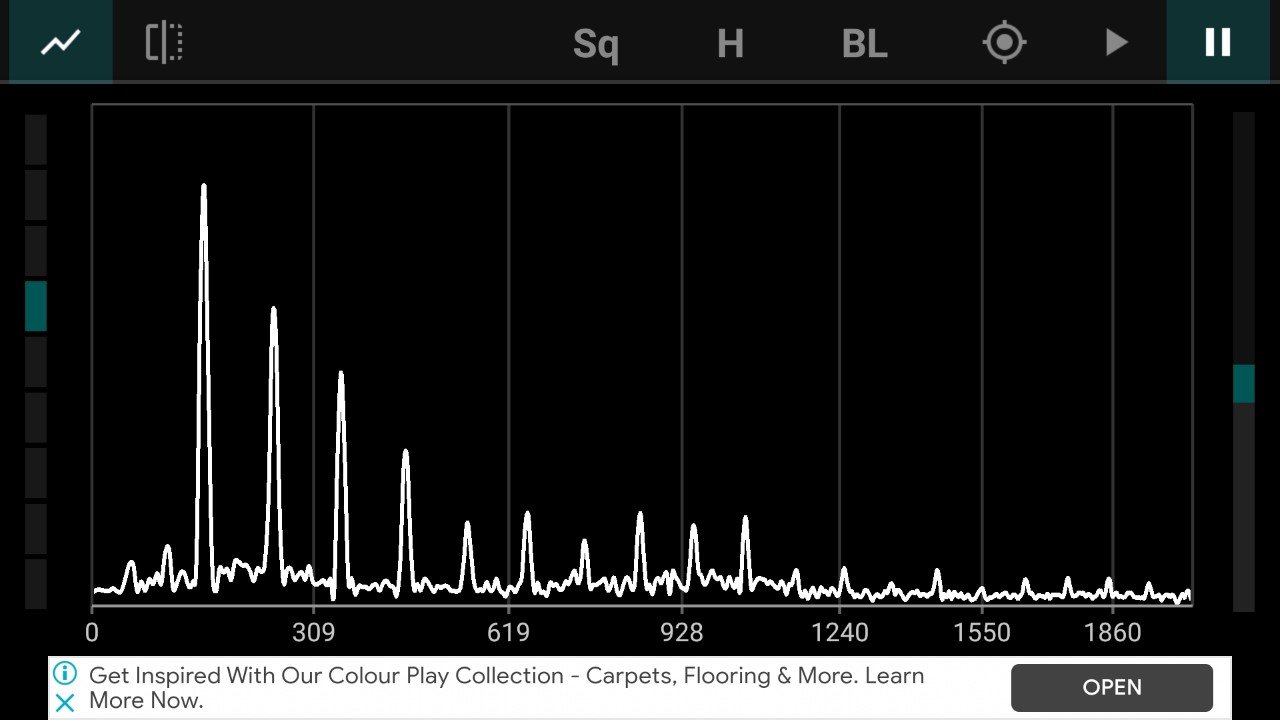The image size is (1280, 720).
Task: Open the ad info icon
Action: (x=65, y=673)
